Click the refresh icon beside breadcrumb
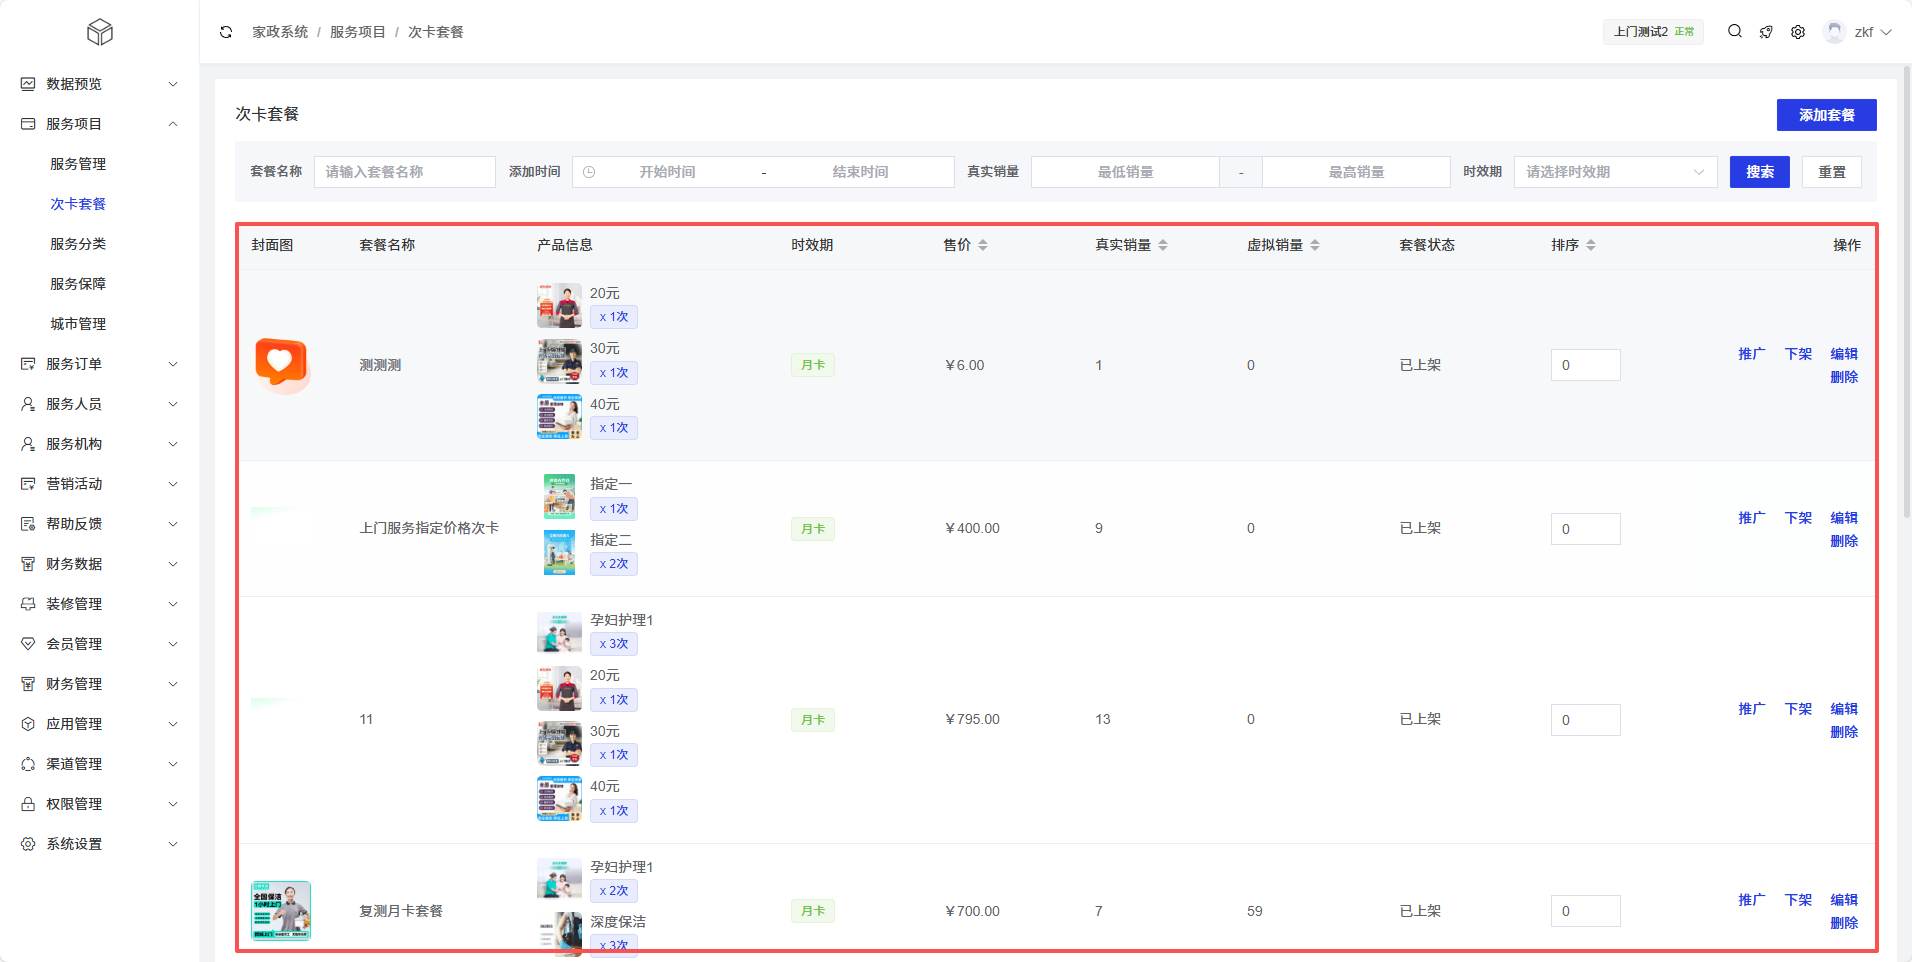 pyautogui.click(x=226, y=32)
